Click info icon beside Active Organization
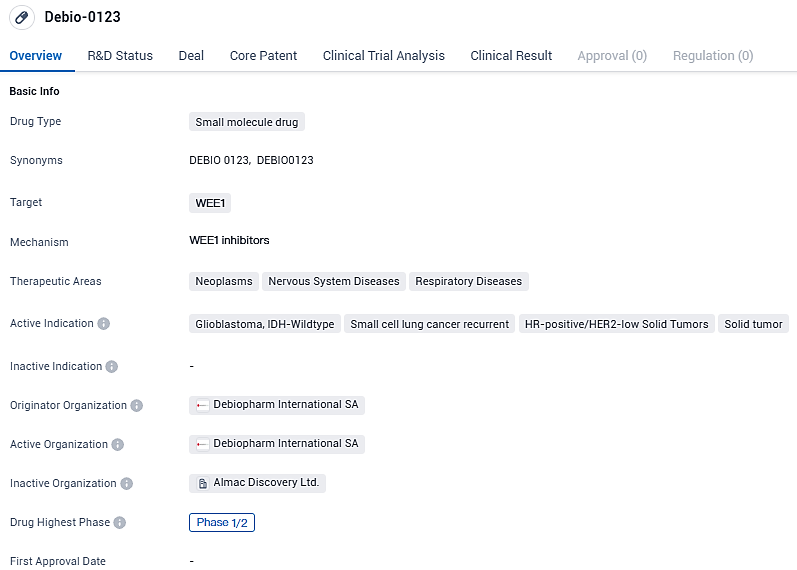The image size is (797, 570). point(118,445)
